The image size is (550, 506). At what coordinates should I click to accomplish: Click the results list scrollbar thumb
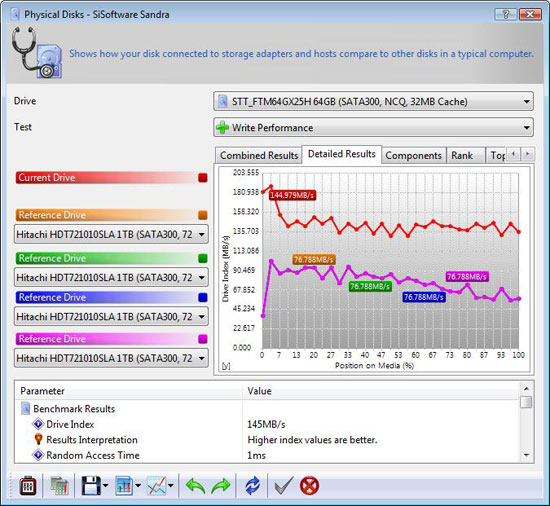click(526, 402)
